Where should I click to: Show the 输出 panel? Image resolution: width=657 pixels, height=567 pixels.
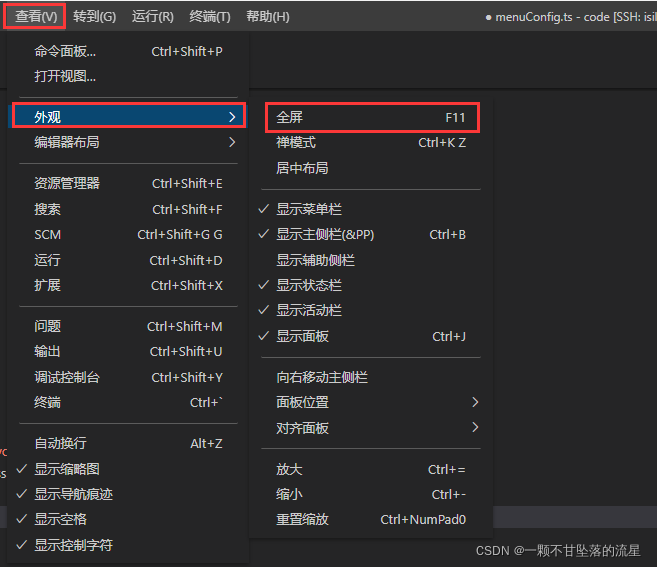tap(128, 351)
